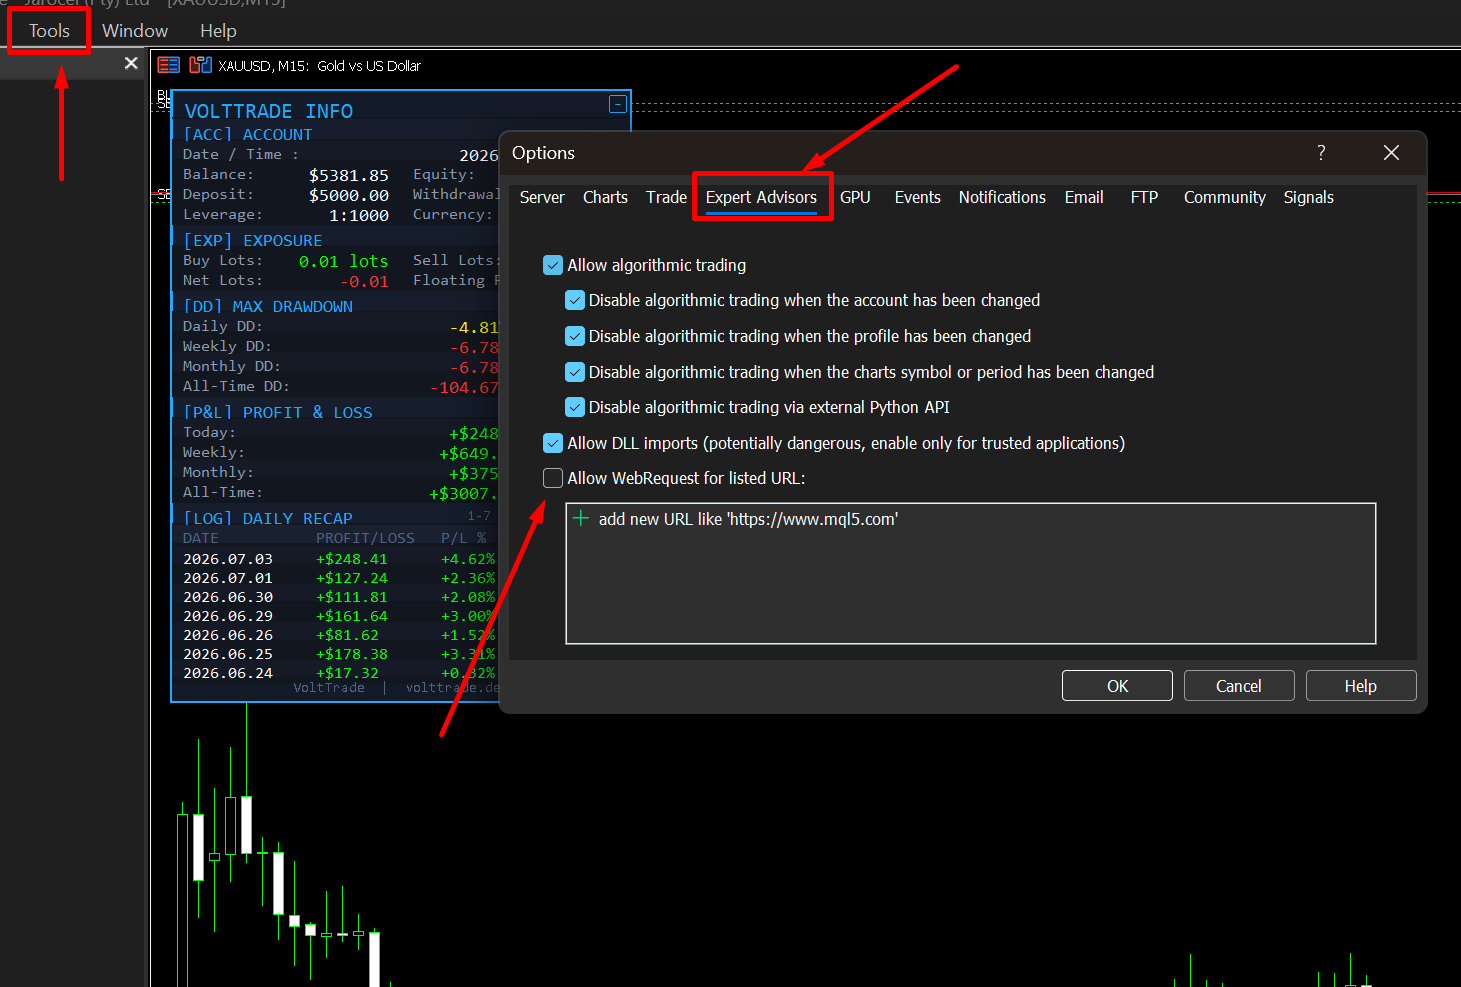
Task: Switch to the Server tab
Action: (542, 197)
